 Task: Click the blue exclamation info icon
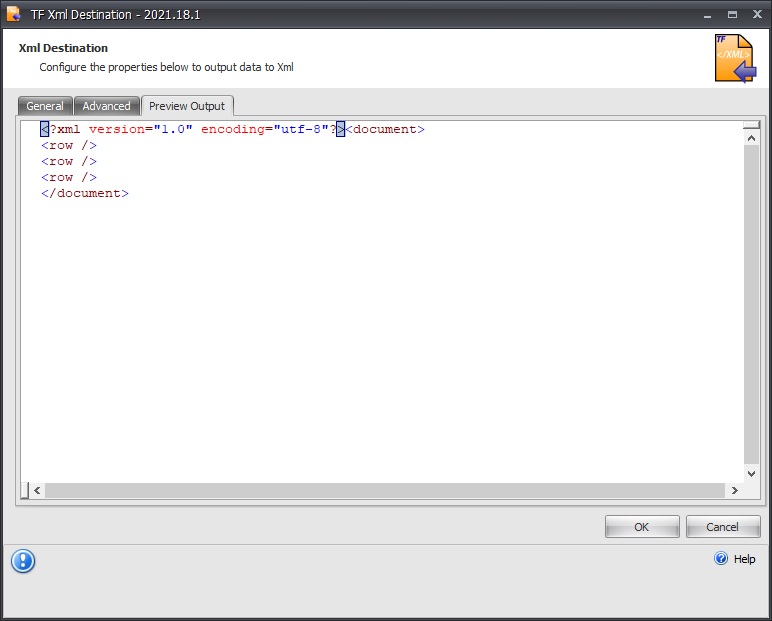coord(23,561)
